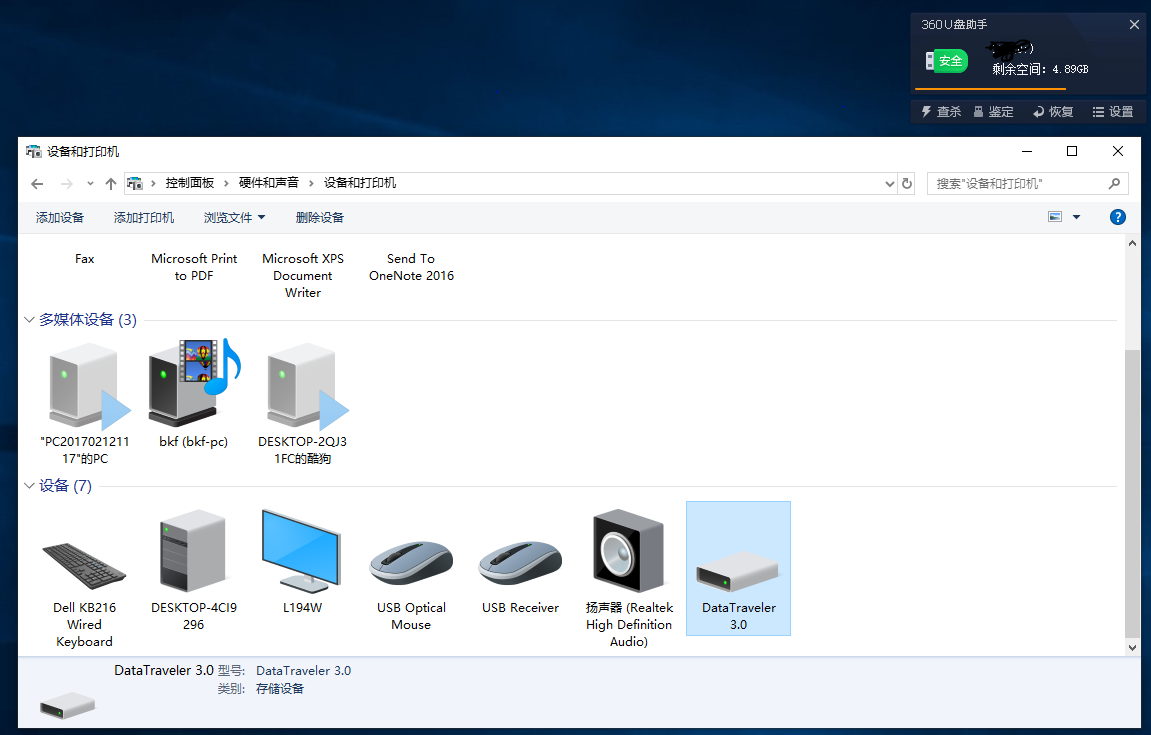Collapse the 多媒体设备 (3) group
Screen dimensions: 1151x735
[x=29, y=319]
